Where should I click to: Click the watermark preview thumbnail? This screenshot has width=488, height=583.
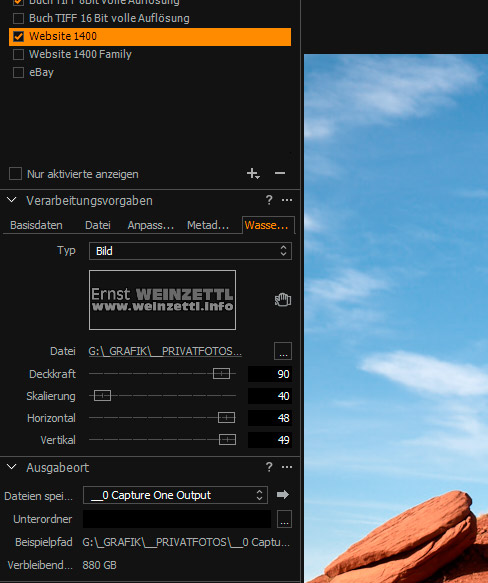163,300
